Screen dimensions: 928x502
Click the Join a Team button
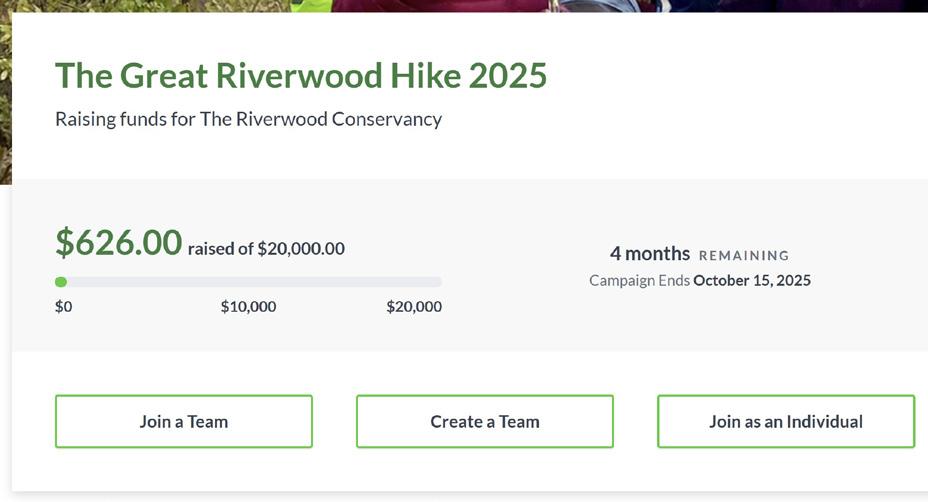pos(183,421)
